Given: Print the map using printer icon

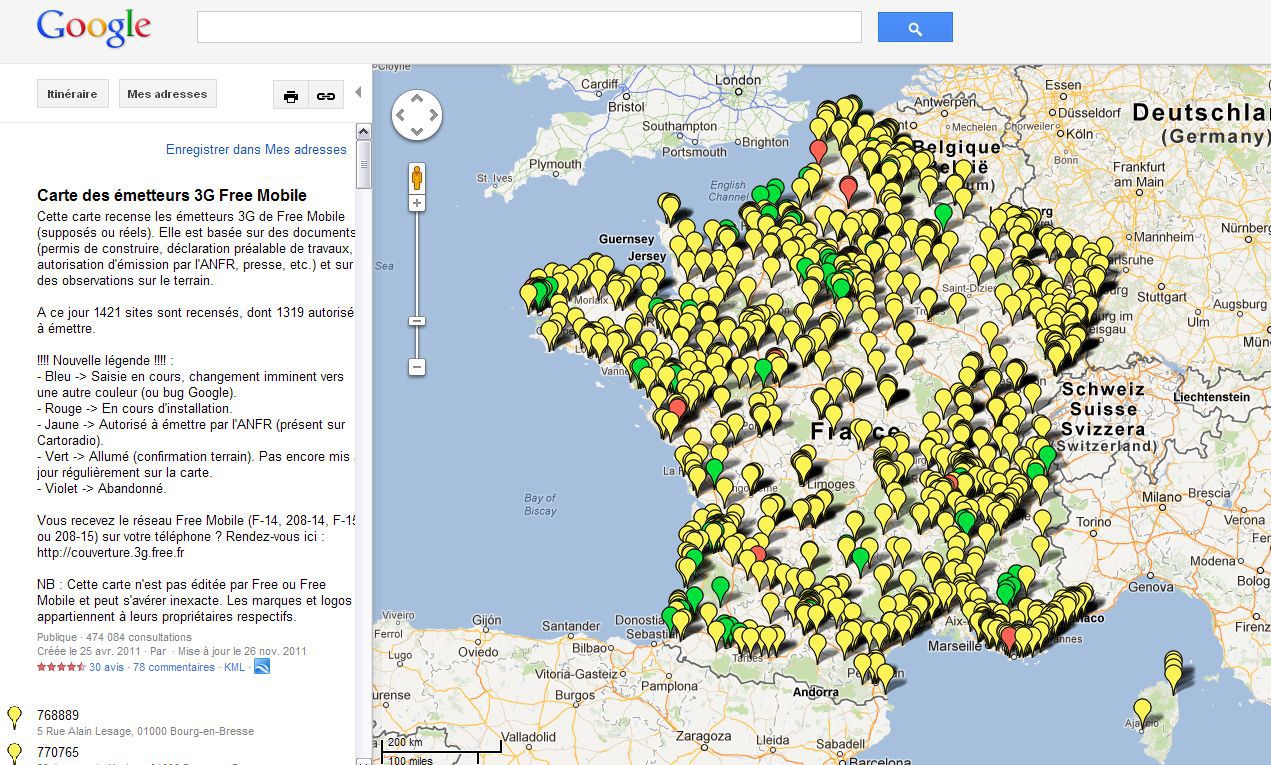Looking at the screenshot, I should coord(291,96).
